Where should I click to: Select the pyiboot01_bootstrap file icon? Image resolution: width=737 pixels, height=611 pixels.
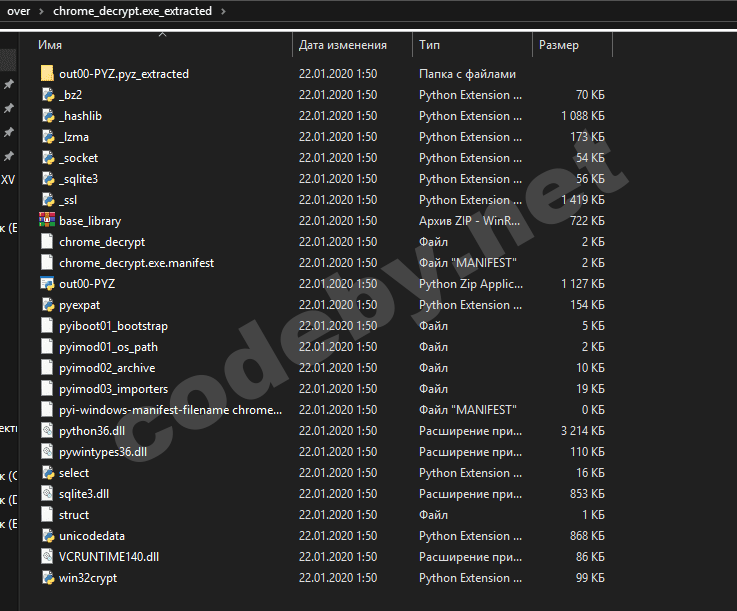point(47,326)
